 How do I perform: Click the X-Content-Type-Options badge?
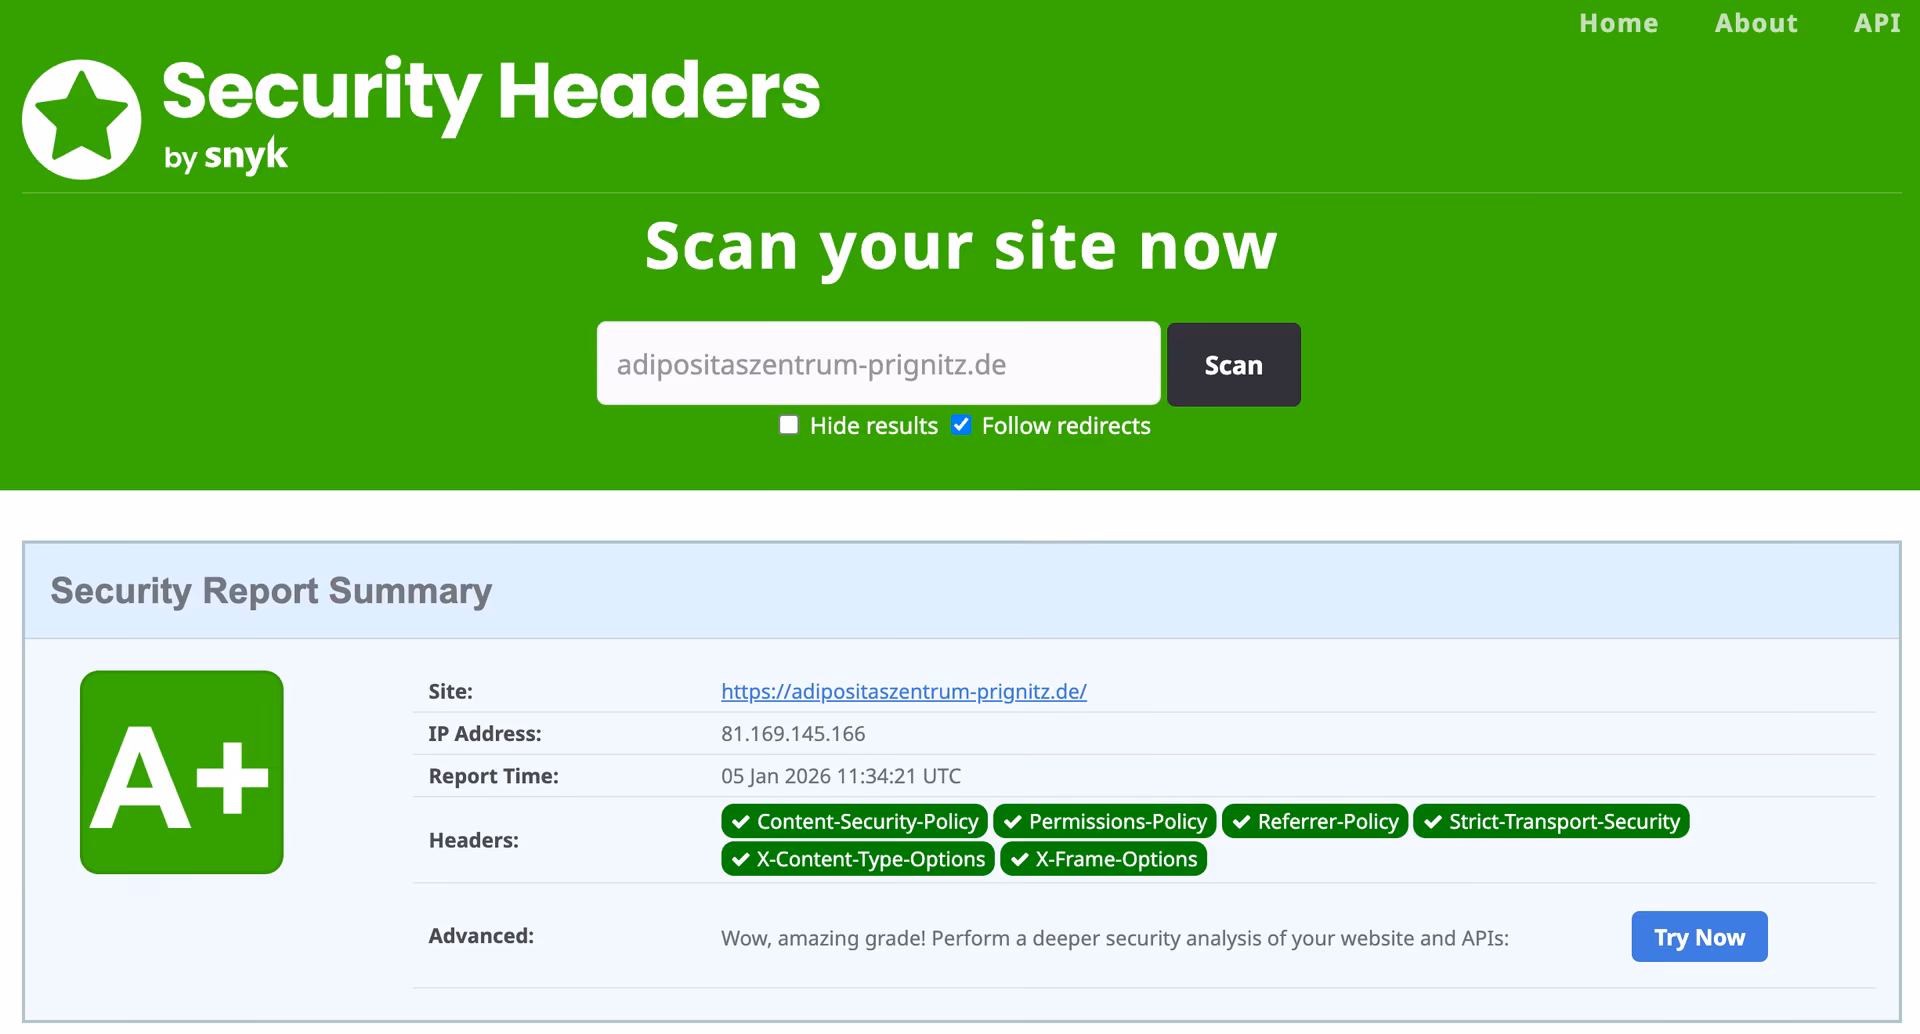856,858
